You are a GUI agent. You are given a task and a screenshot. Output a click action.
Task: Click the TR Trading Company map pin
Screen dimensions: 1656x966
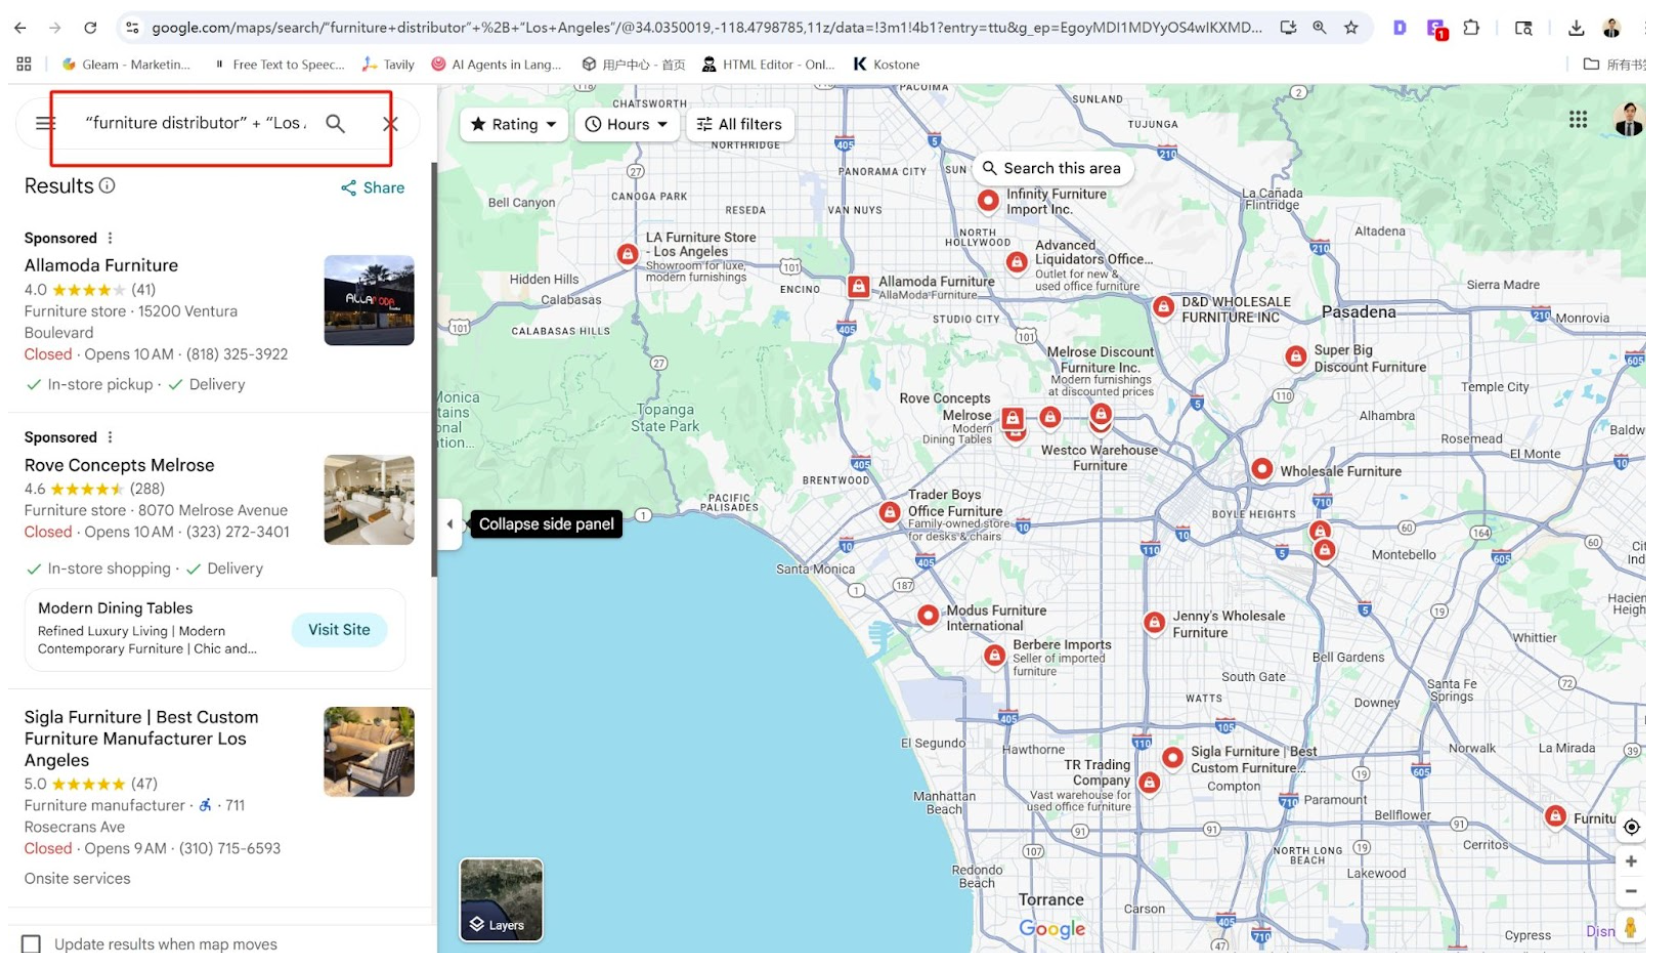(1149, 783)
